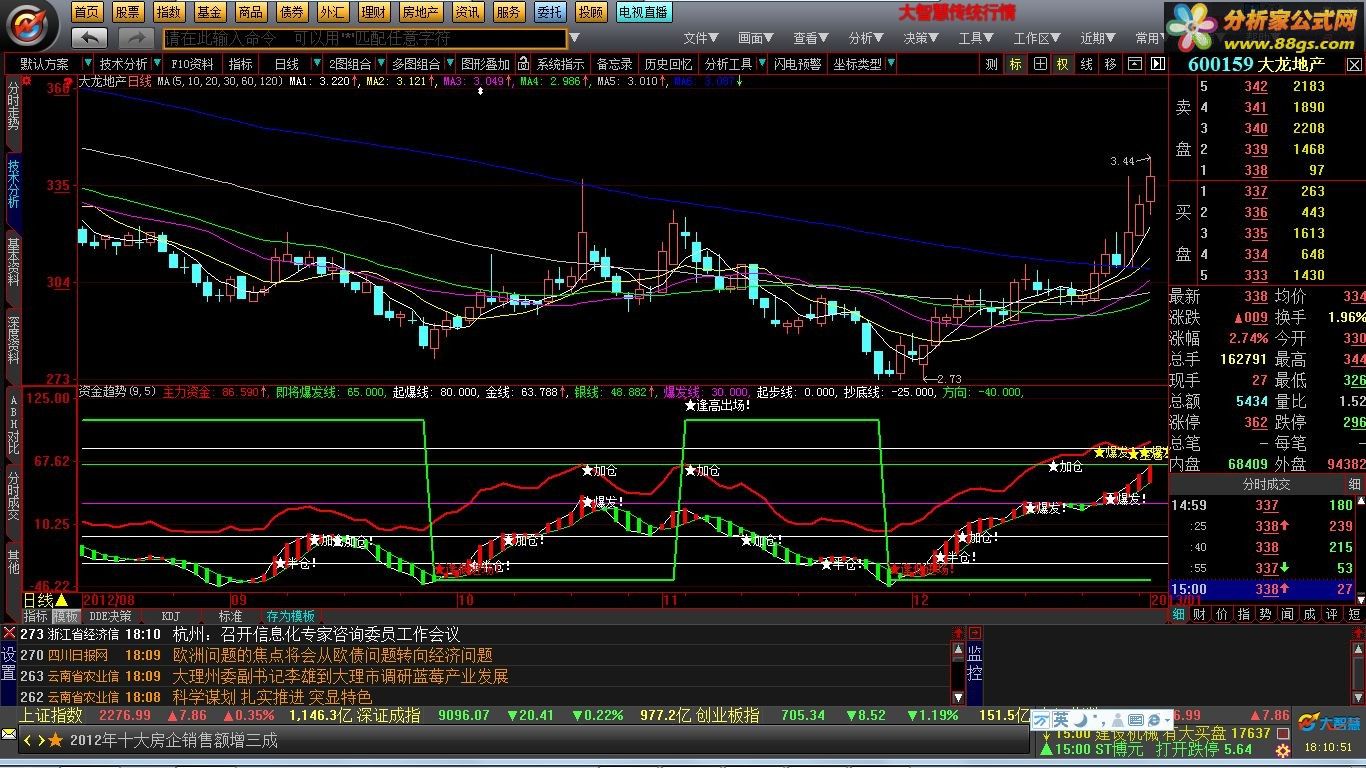Open news headline 欧洲问题的焦点将会从欧债问题转向经济问题
Viewport: 1366px width, 768px height.
[333, 655]
